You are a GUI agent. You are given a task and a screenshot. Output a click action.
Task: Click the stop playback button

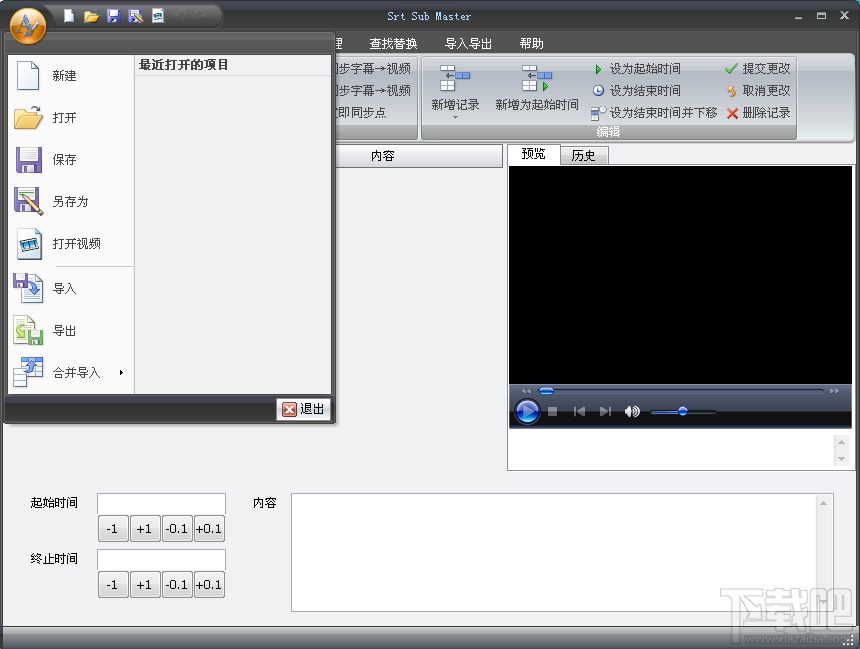[x=553, y=411]
